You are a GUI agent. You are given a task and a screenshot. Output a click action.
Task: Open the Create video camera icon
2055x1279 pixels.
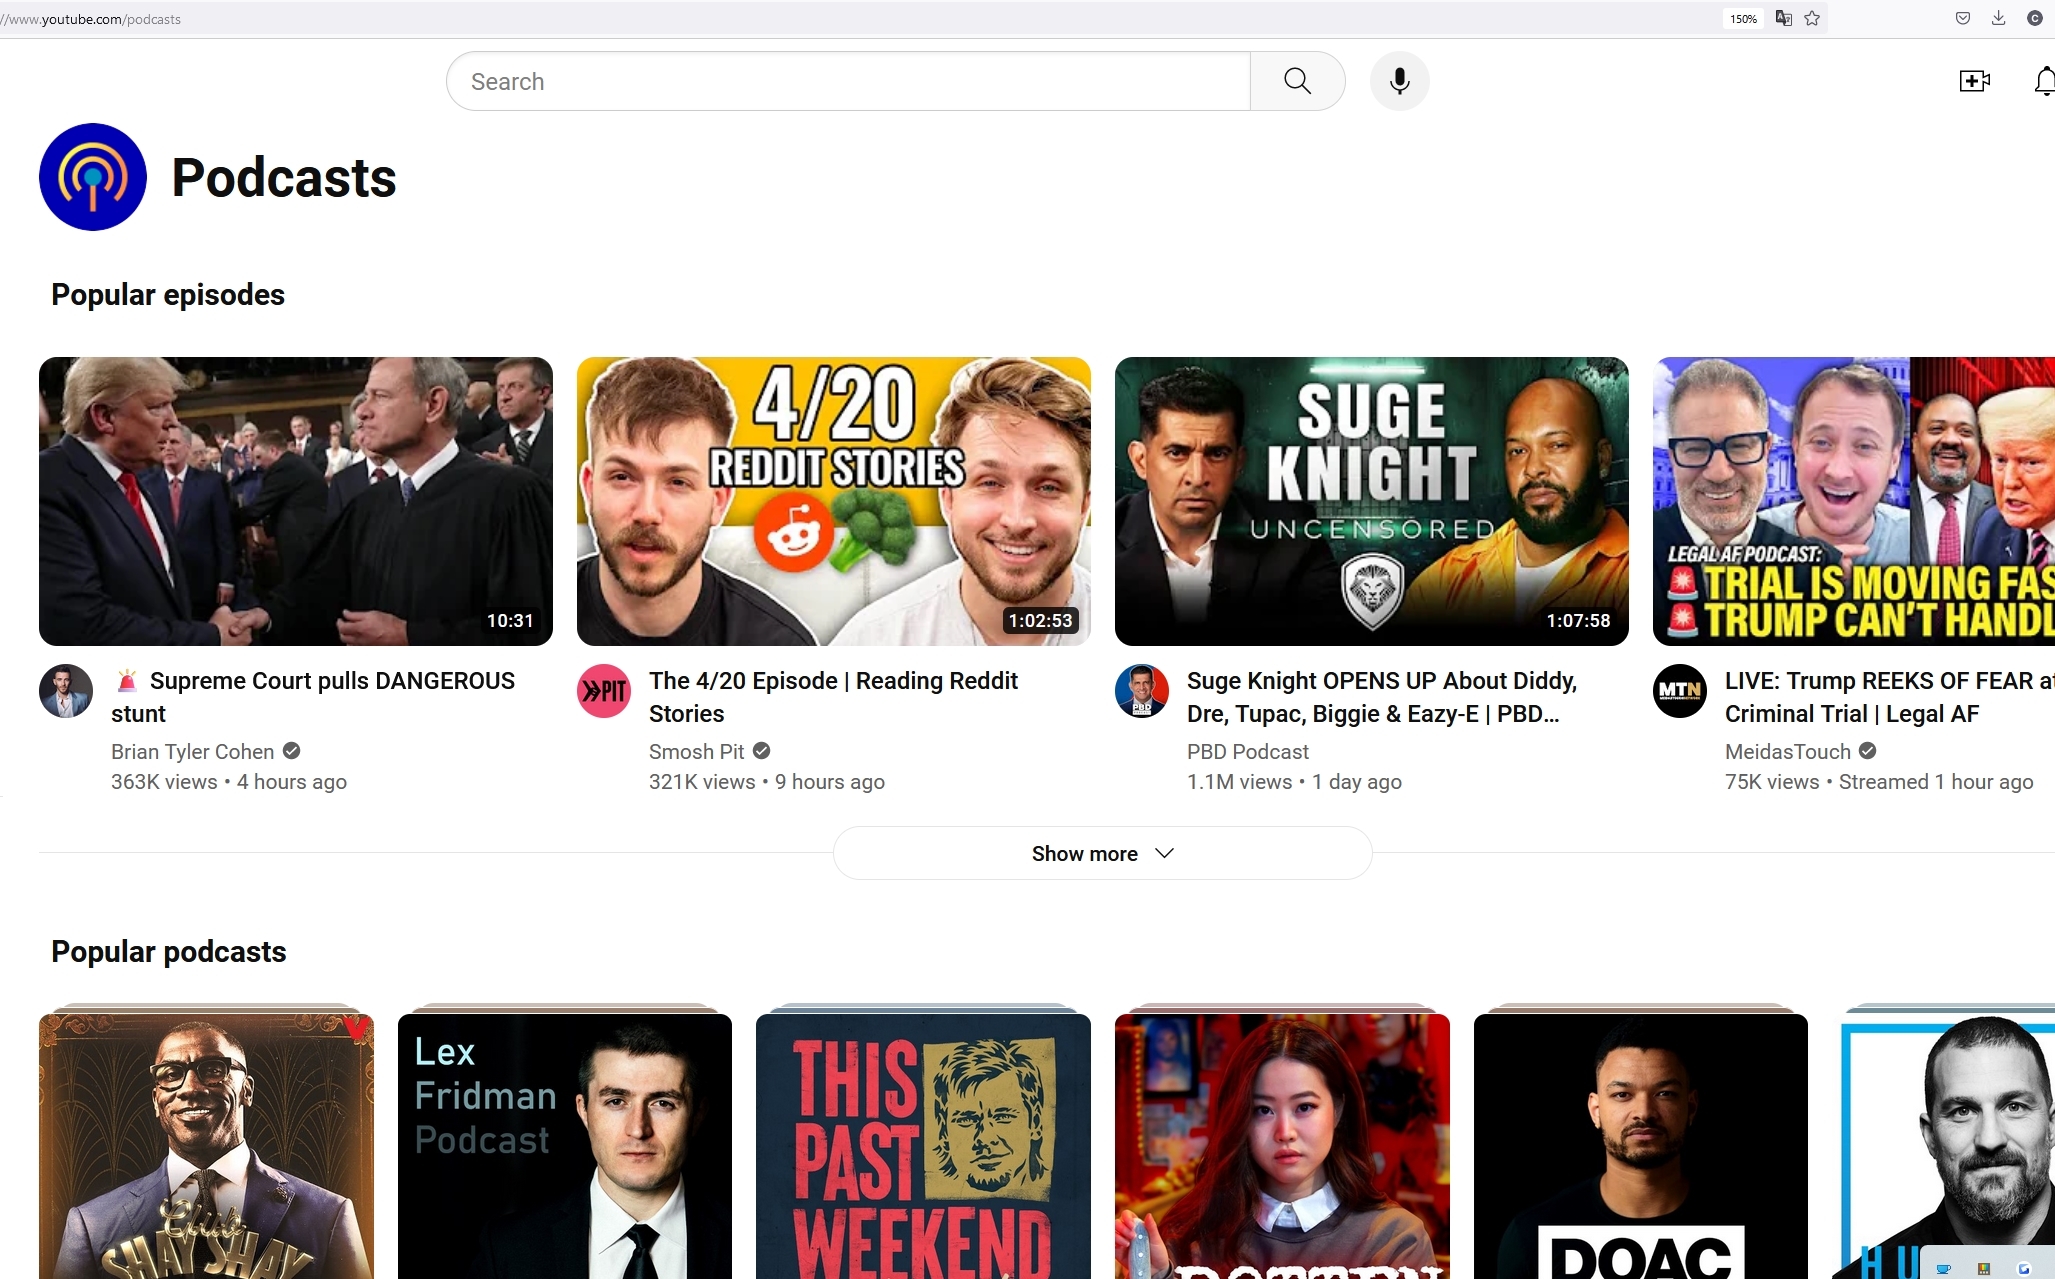tap(1974, 81)
